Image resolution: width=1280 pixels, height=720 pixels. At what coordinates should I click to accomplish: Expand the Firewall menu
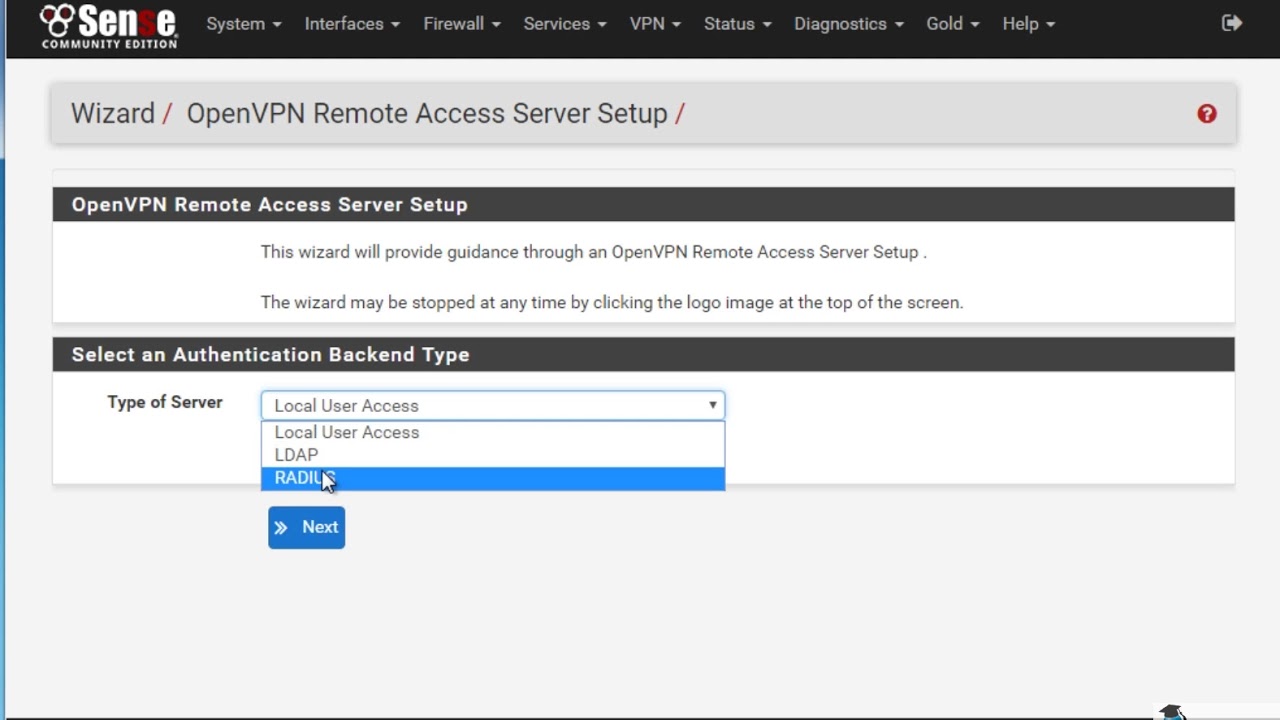[461, 24]
